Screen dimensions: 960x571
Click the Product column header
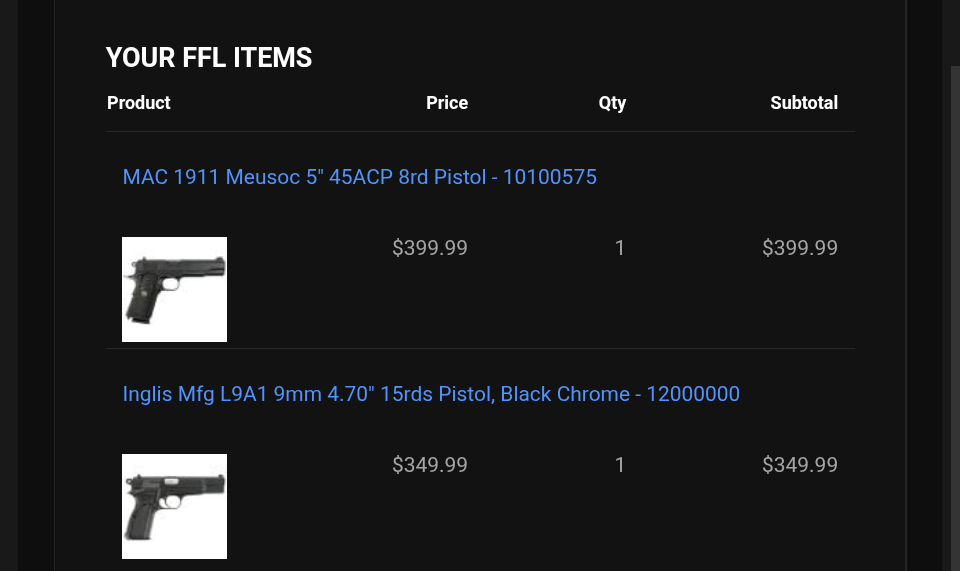138,103
